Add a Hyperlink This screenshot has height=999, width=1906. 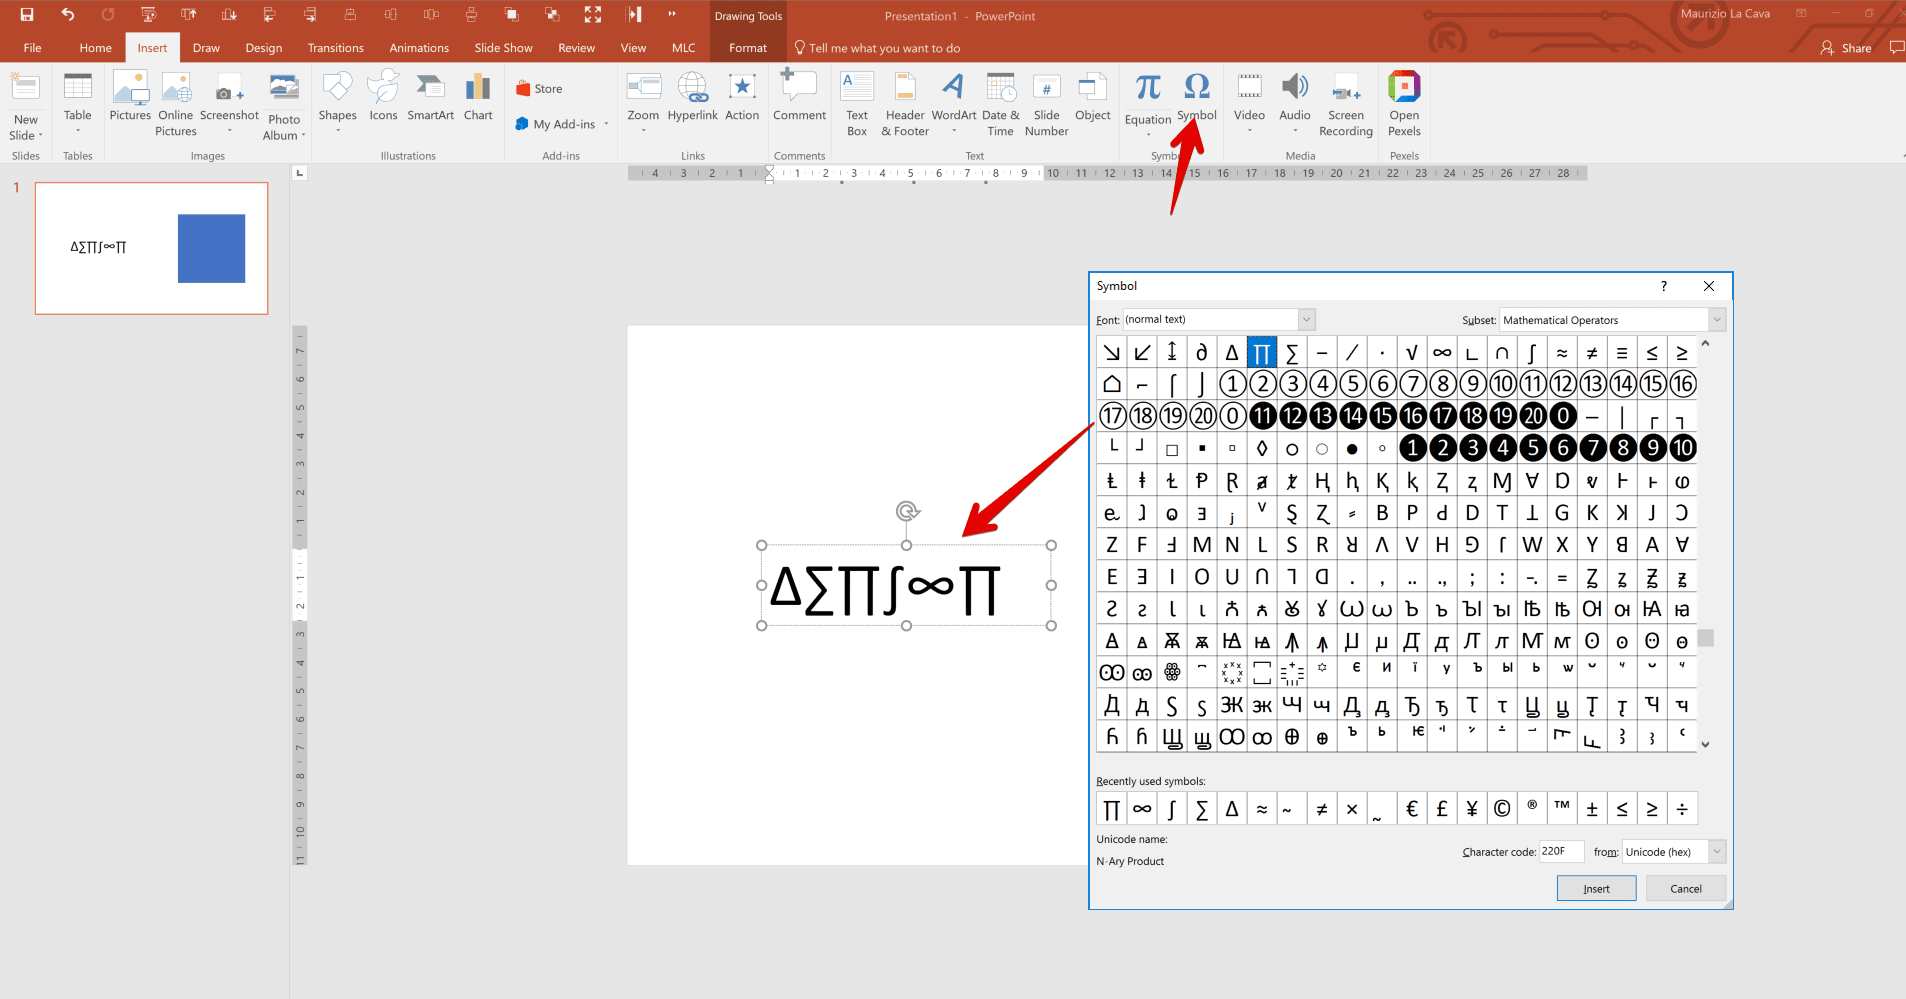(692, 95)
